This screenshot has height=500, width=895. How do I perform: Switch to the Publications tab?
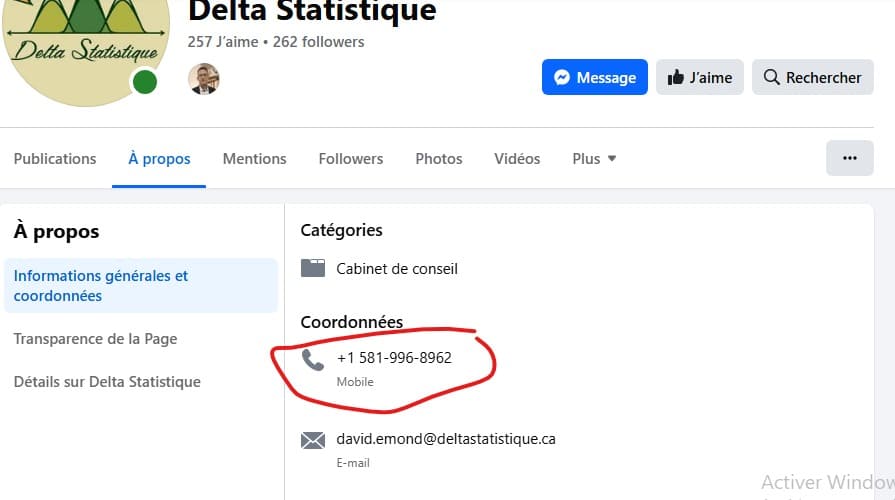point(55,158)
